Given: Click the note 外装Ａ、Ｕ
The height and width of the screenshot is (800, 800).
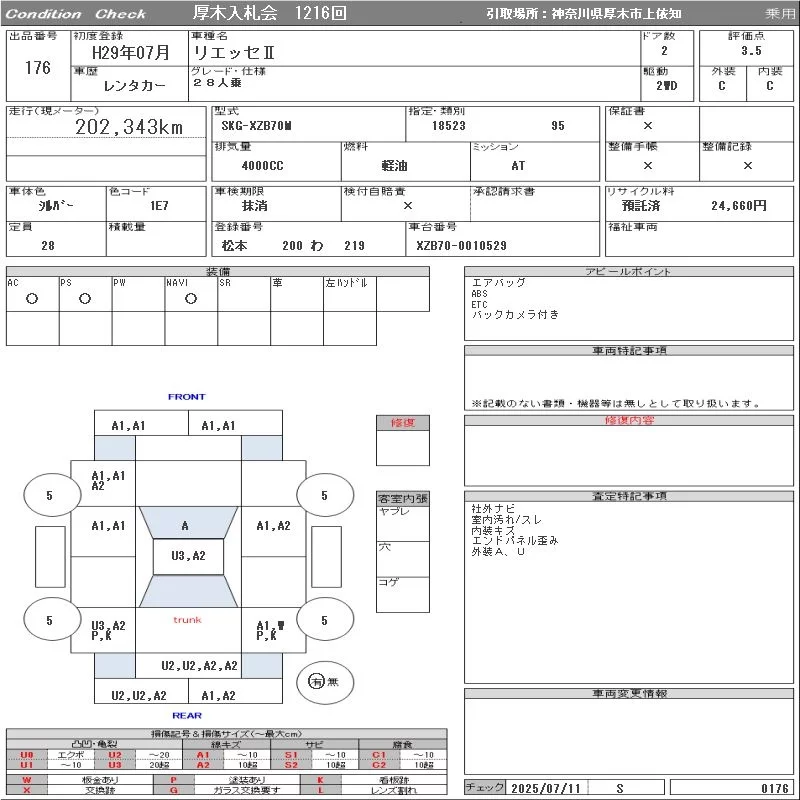Looking at the screenshot, I should tap(498, 552).
